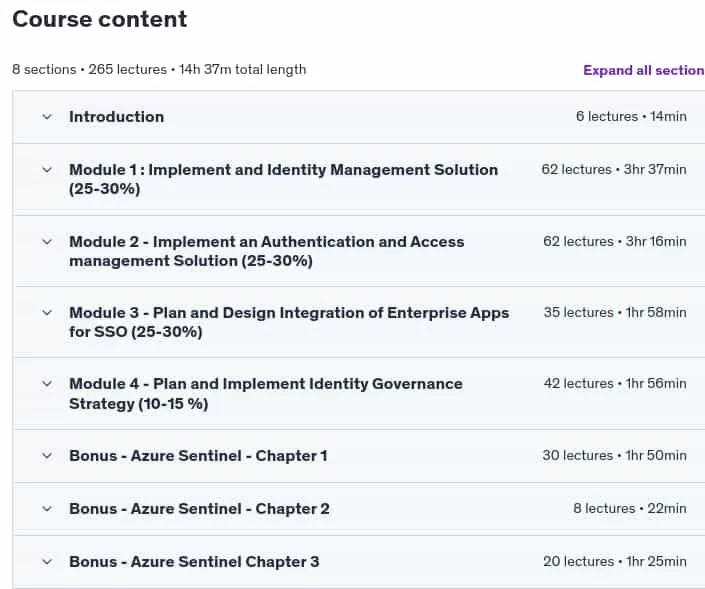Click the chevron arrow beside Module 4
Viewport: 705px width, 589px height.
(47, 384)
